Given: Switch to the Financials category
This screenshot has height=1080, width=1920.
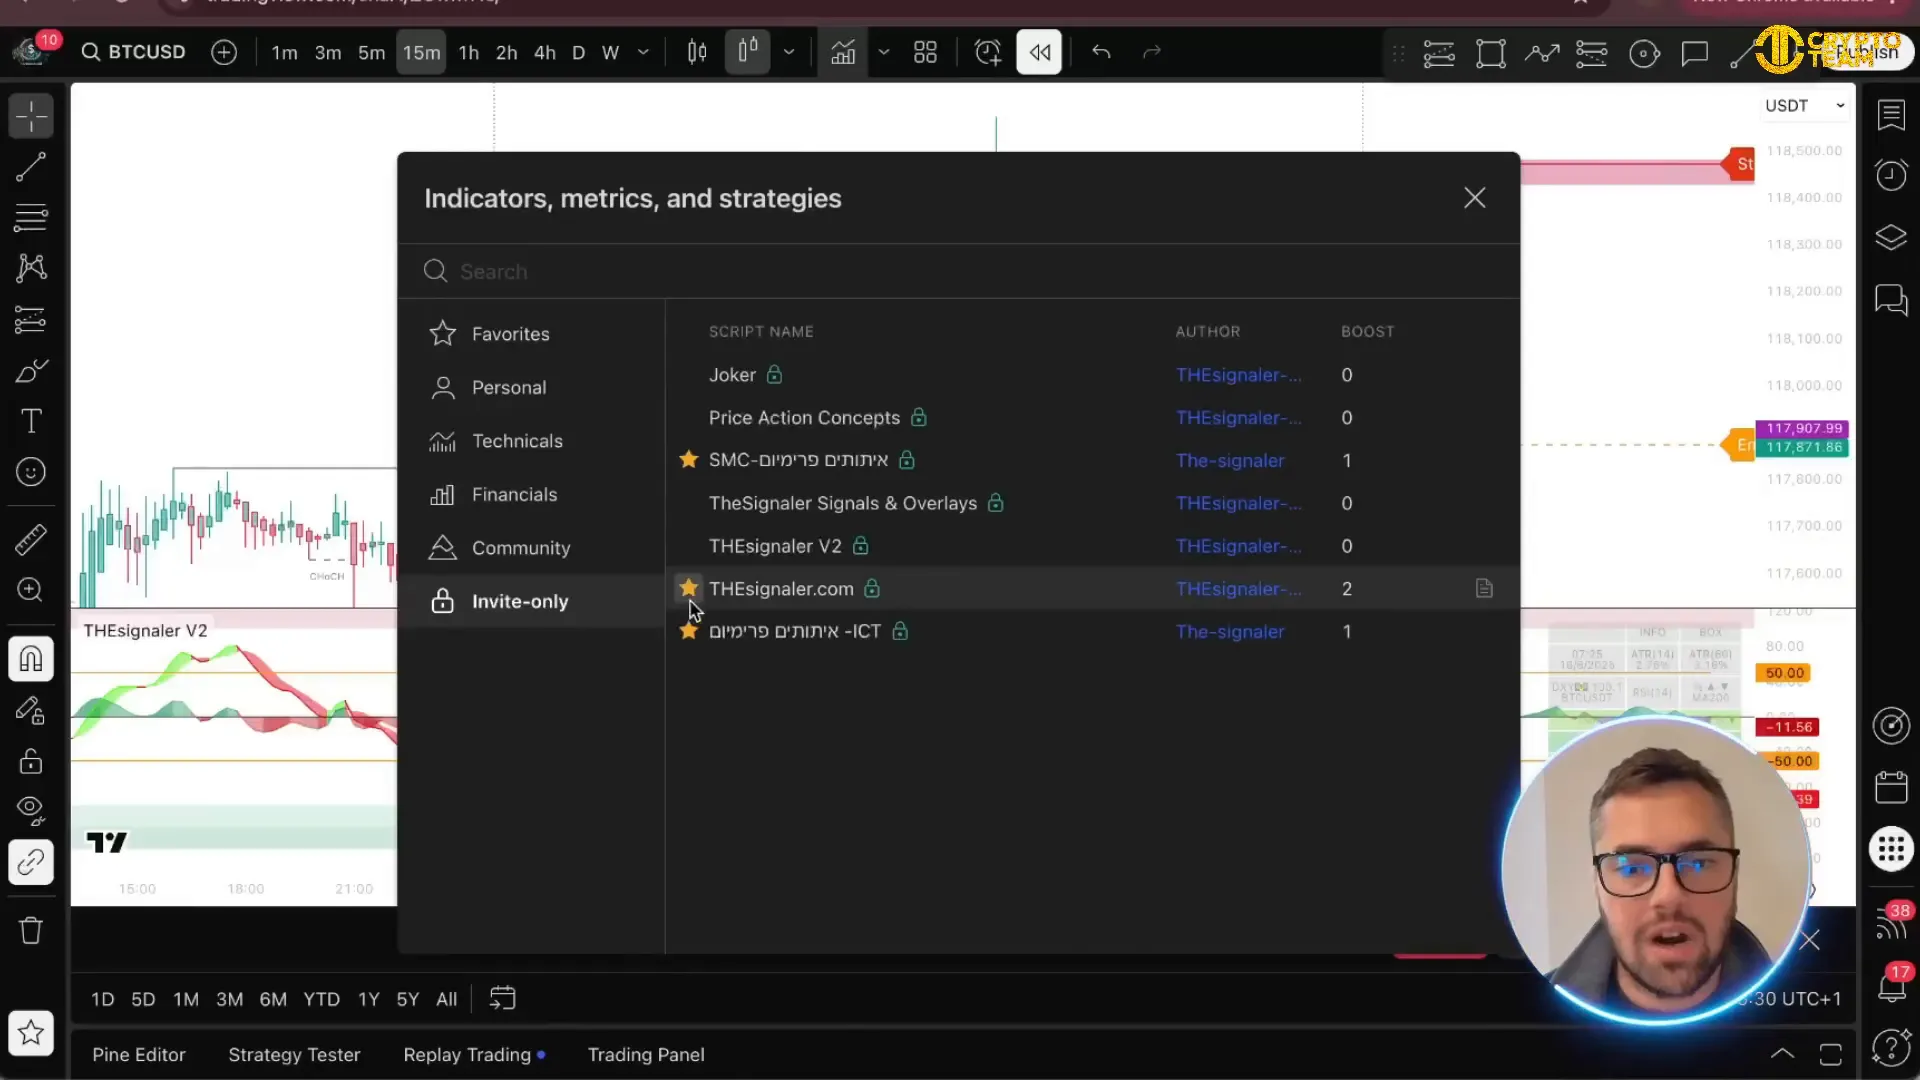Looking at the screenshot, I should point(531,494).
